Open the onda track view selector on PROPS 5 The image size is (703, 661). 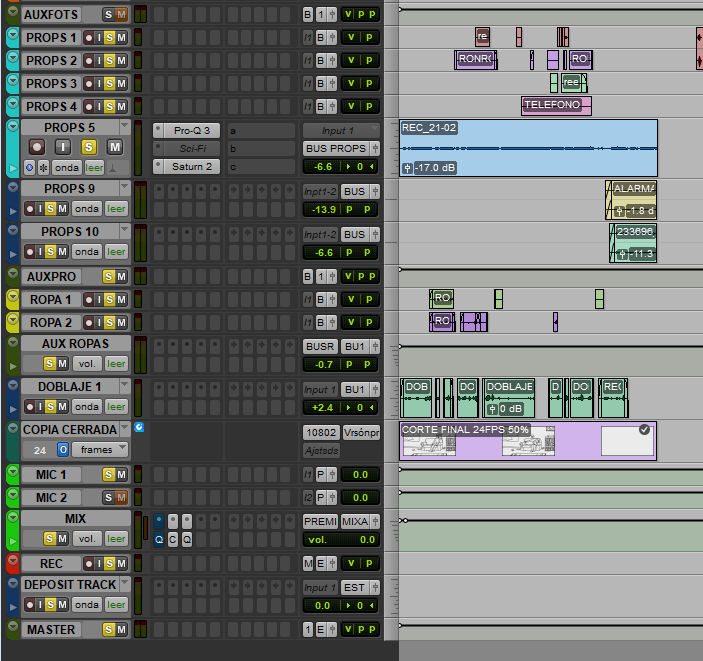click(67, 168)
